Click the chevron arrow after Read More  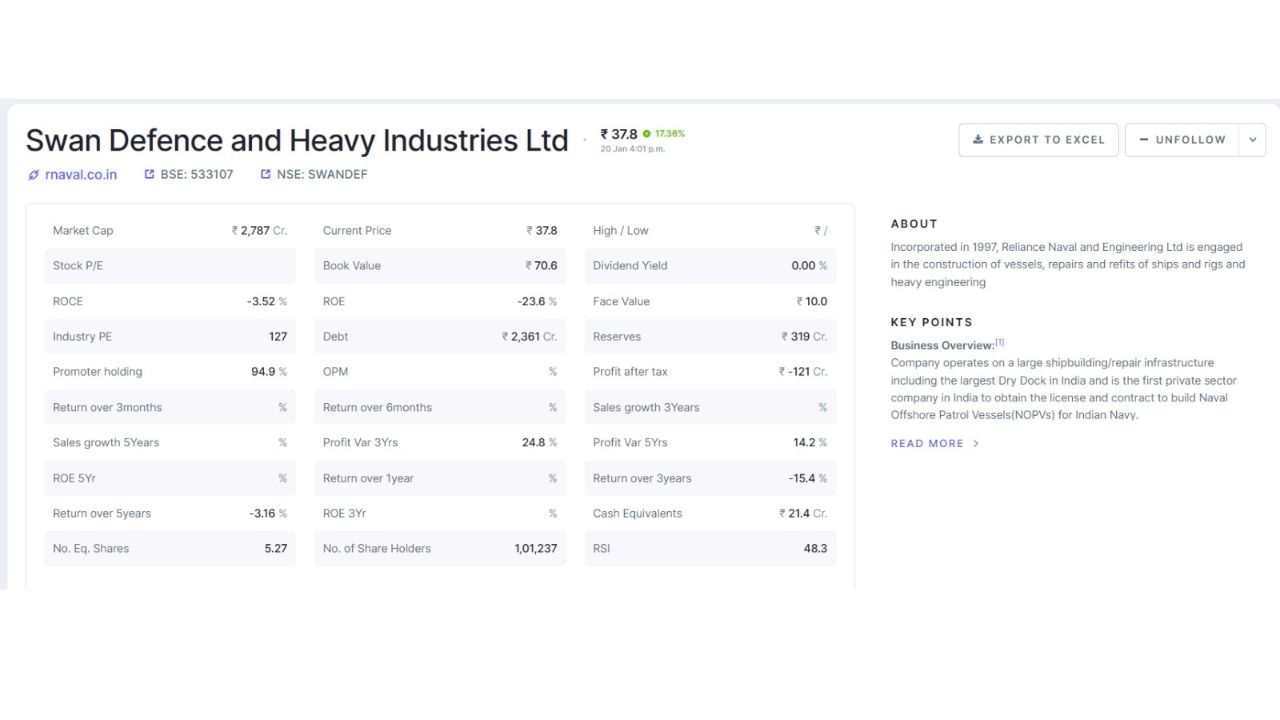point(976,443)
